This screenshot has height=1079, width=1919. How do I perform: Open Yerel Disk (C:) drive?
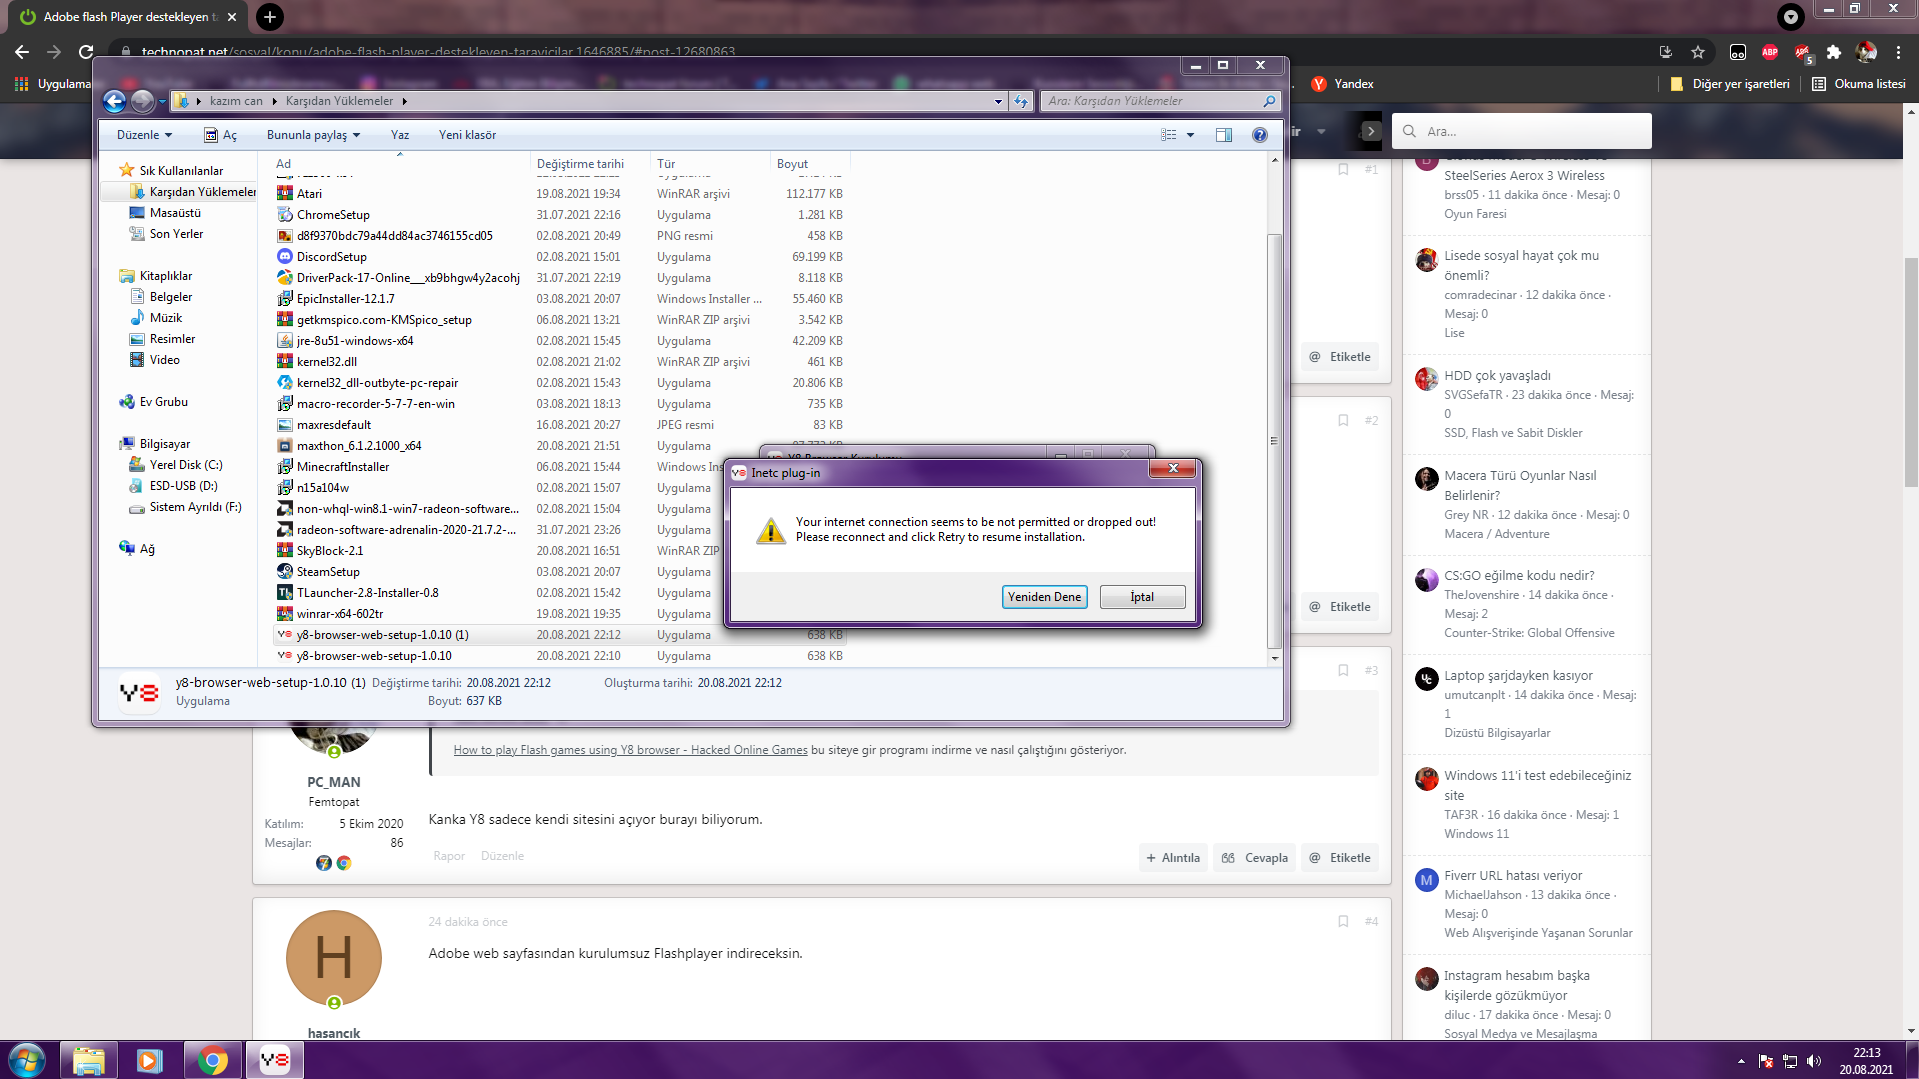tap(186, 465)
